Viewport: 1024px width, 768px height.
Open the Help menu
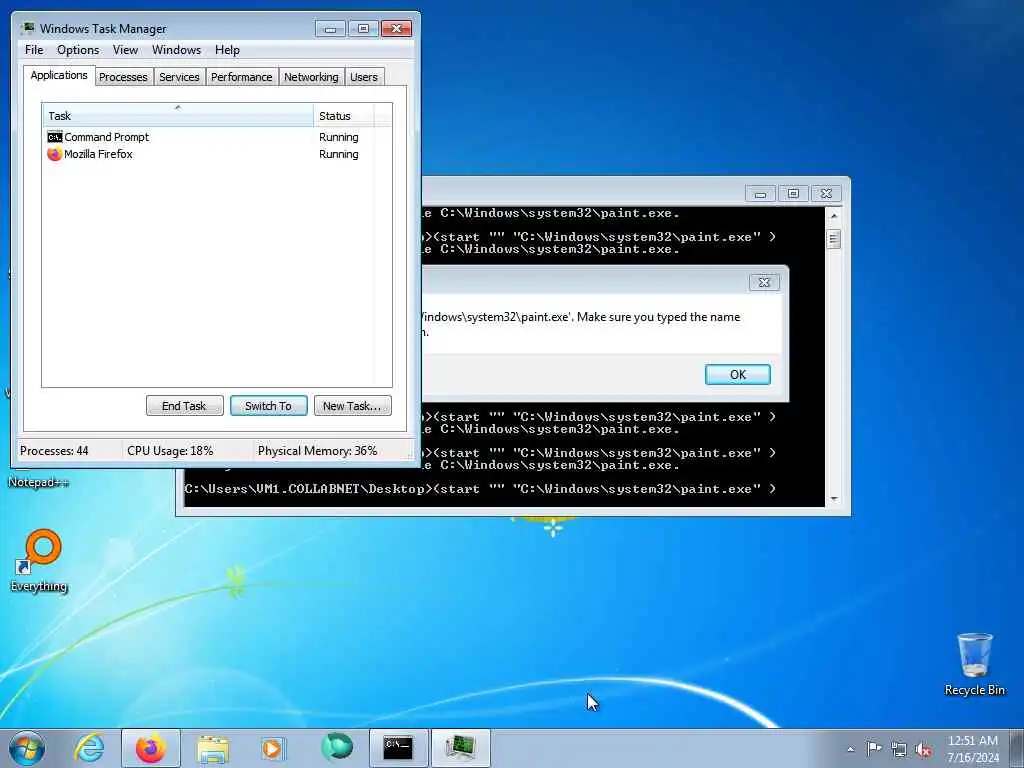tap(227, 50)
